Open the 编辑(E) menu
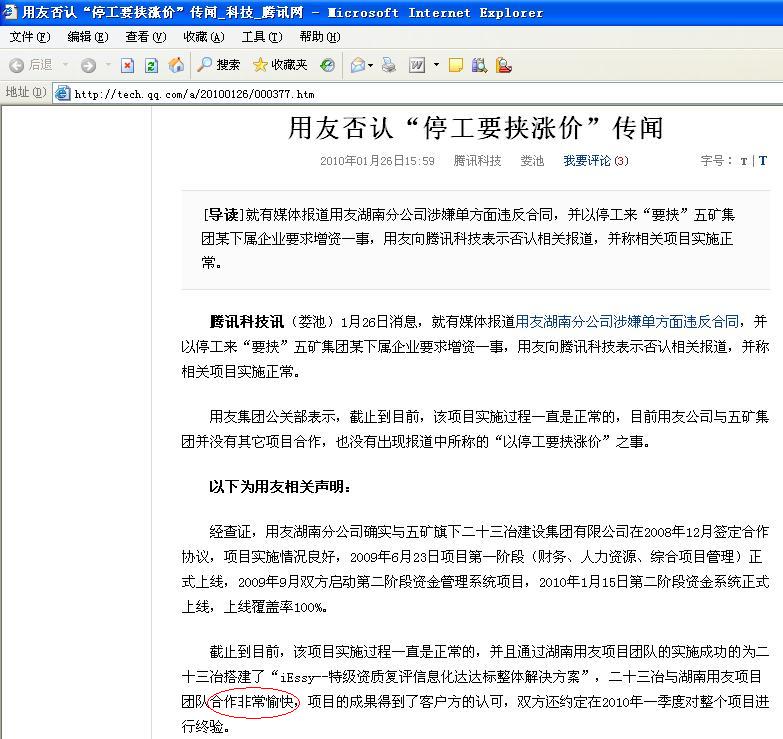783x739 pixels. coord(88,37)
